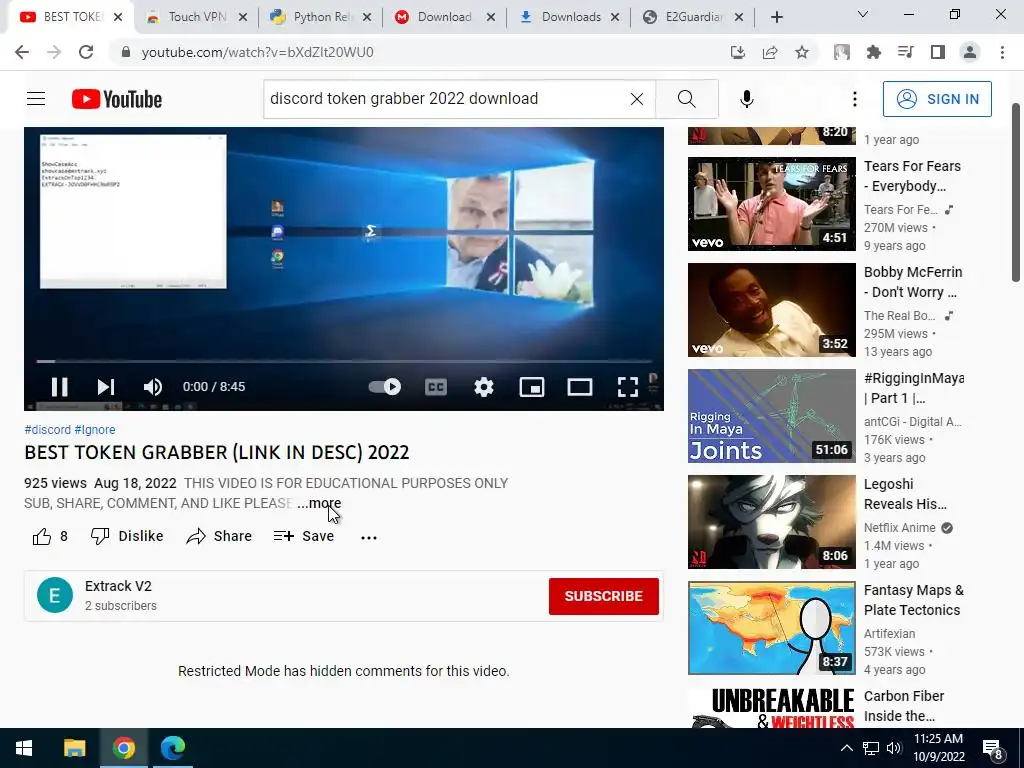Open Carbon Fiber Inside the video title

click(904, 706)
